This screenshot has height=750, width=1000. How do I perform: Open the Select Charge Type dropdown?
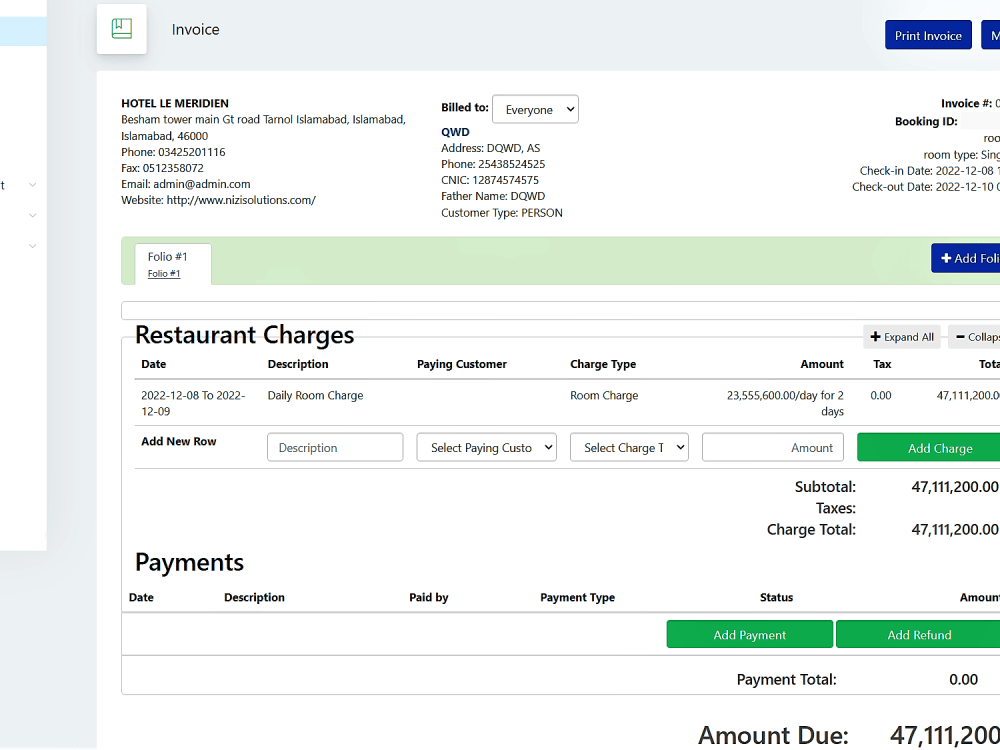coord(629,447)
